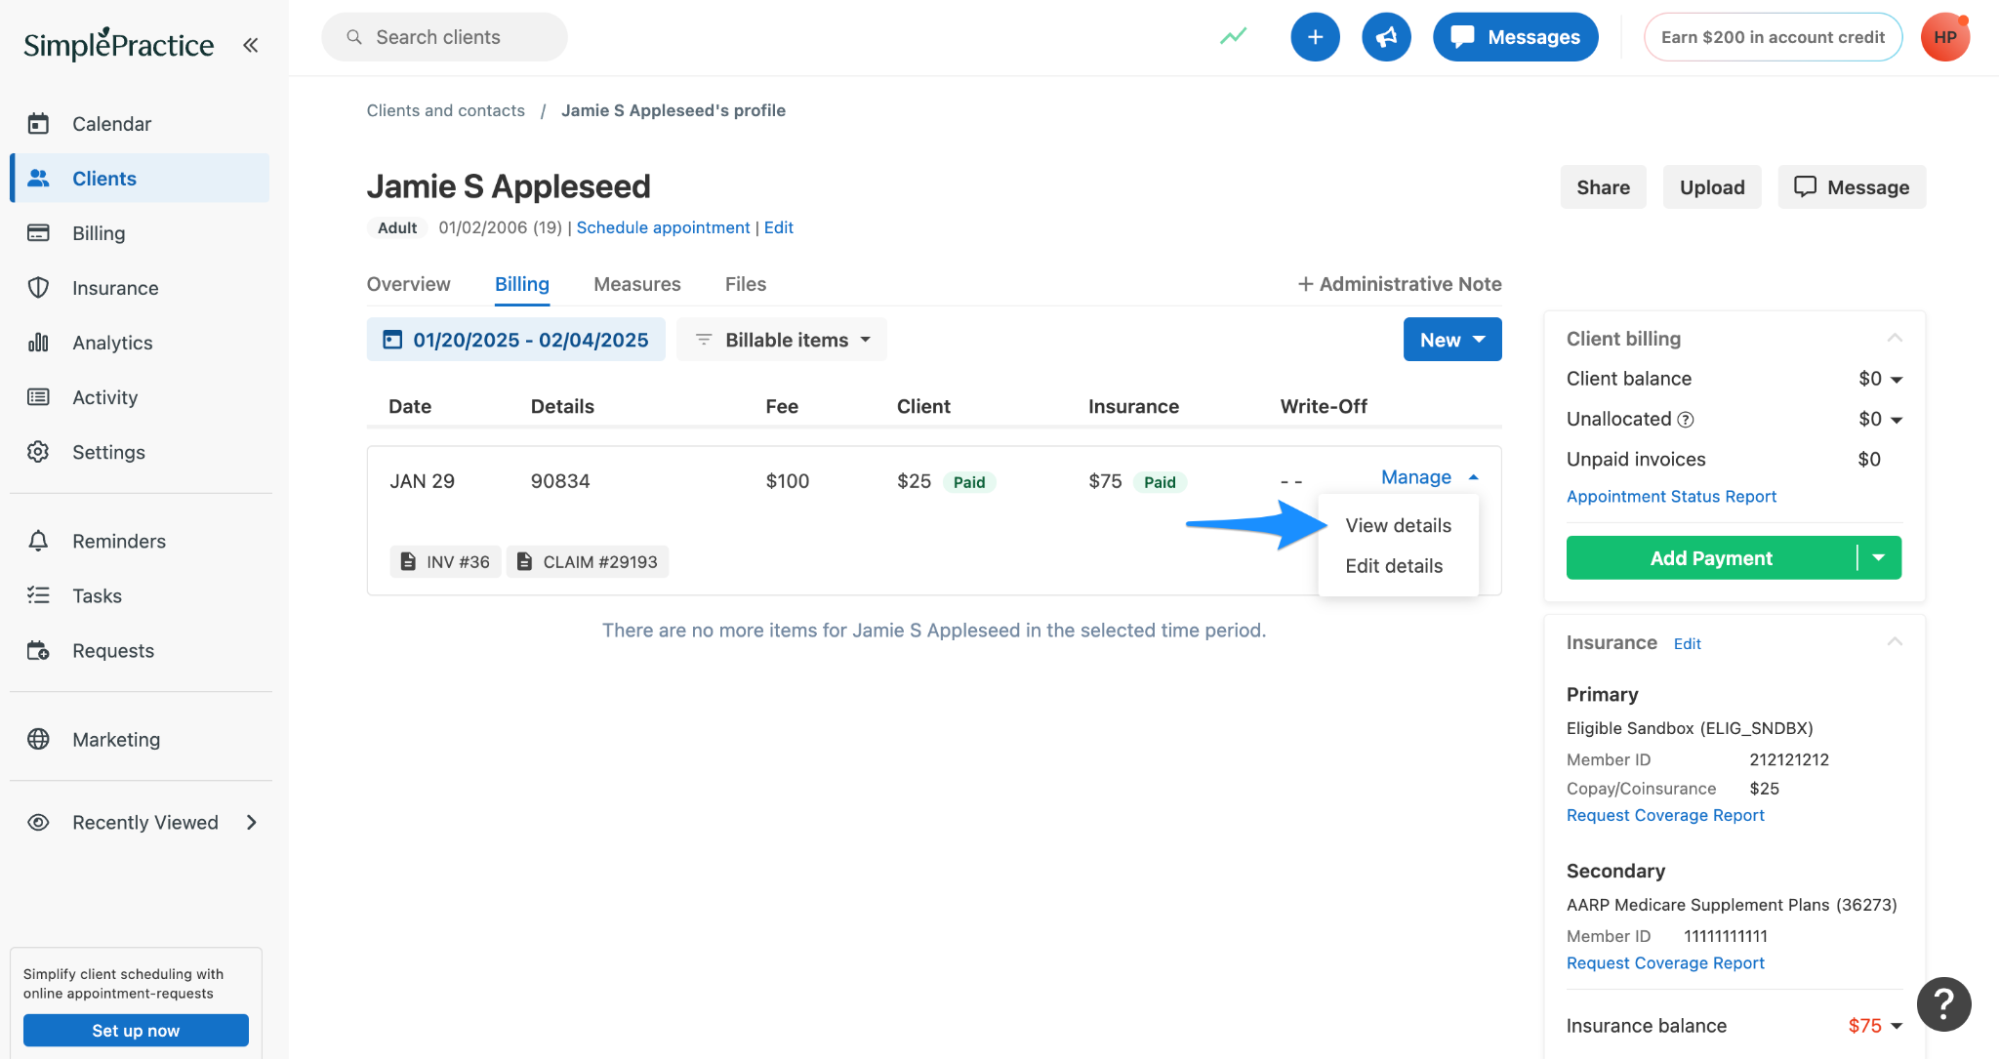The width and height of the screenshot is (1999, 1060).
Task: Open date range 01/20/2025 - 02/04/2025 picker
Action: [x=516, y=340]
